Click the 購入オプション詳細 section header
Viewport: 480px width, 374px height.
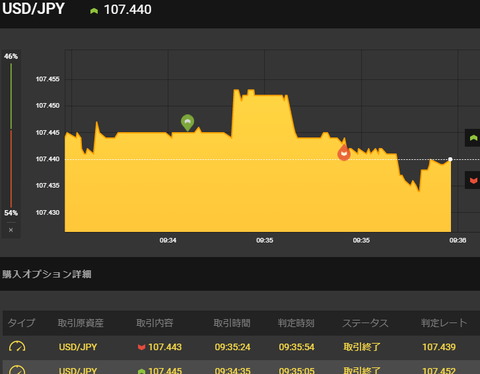(x=47, y=274)
